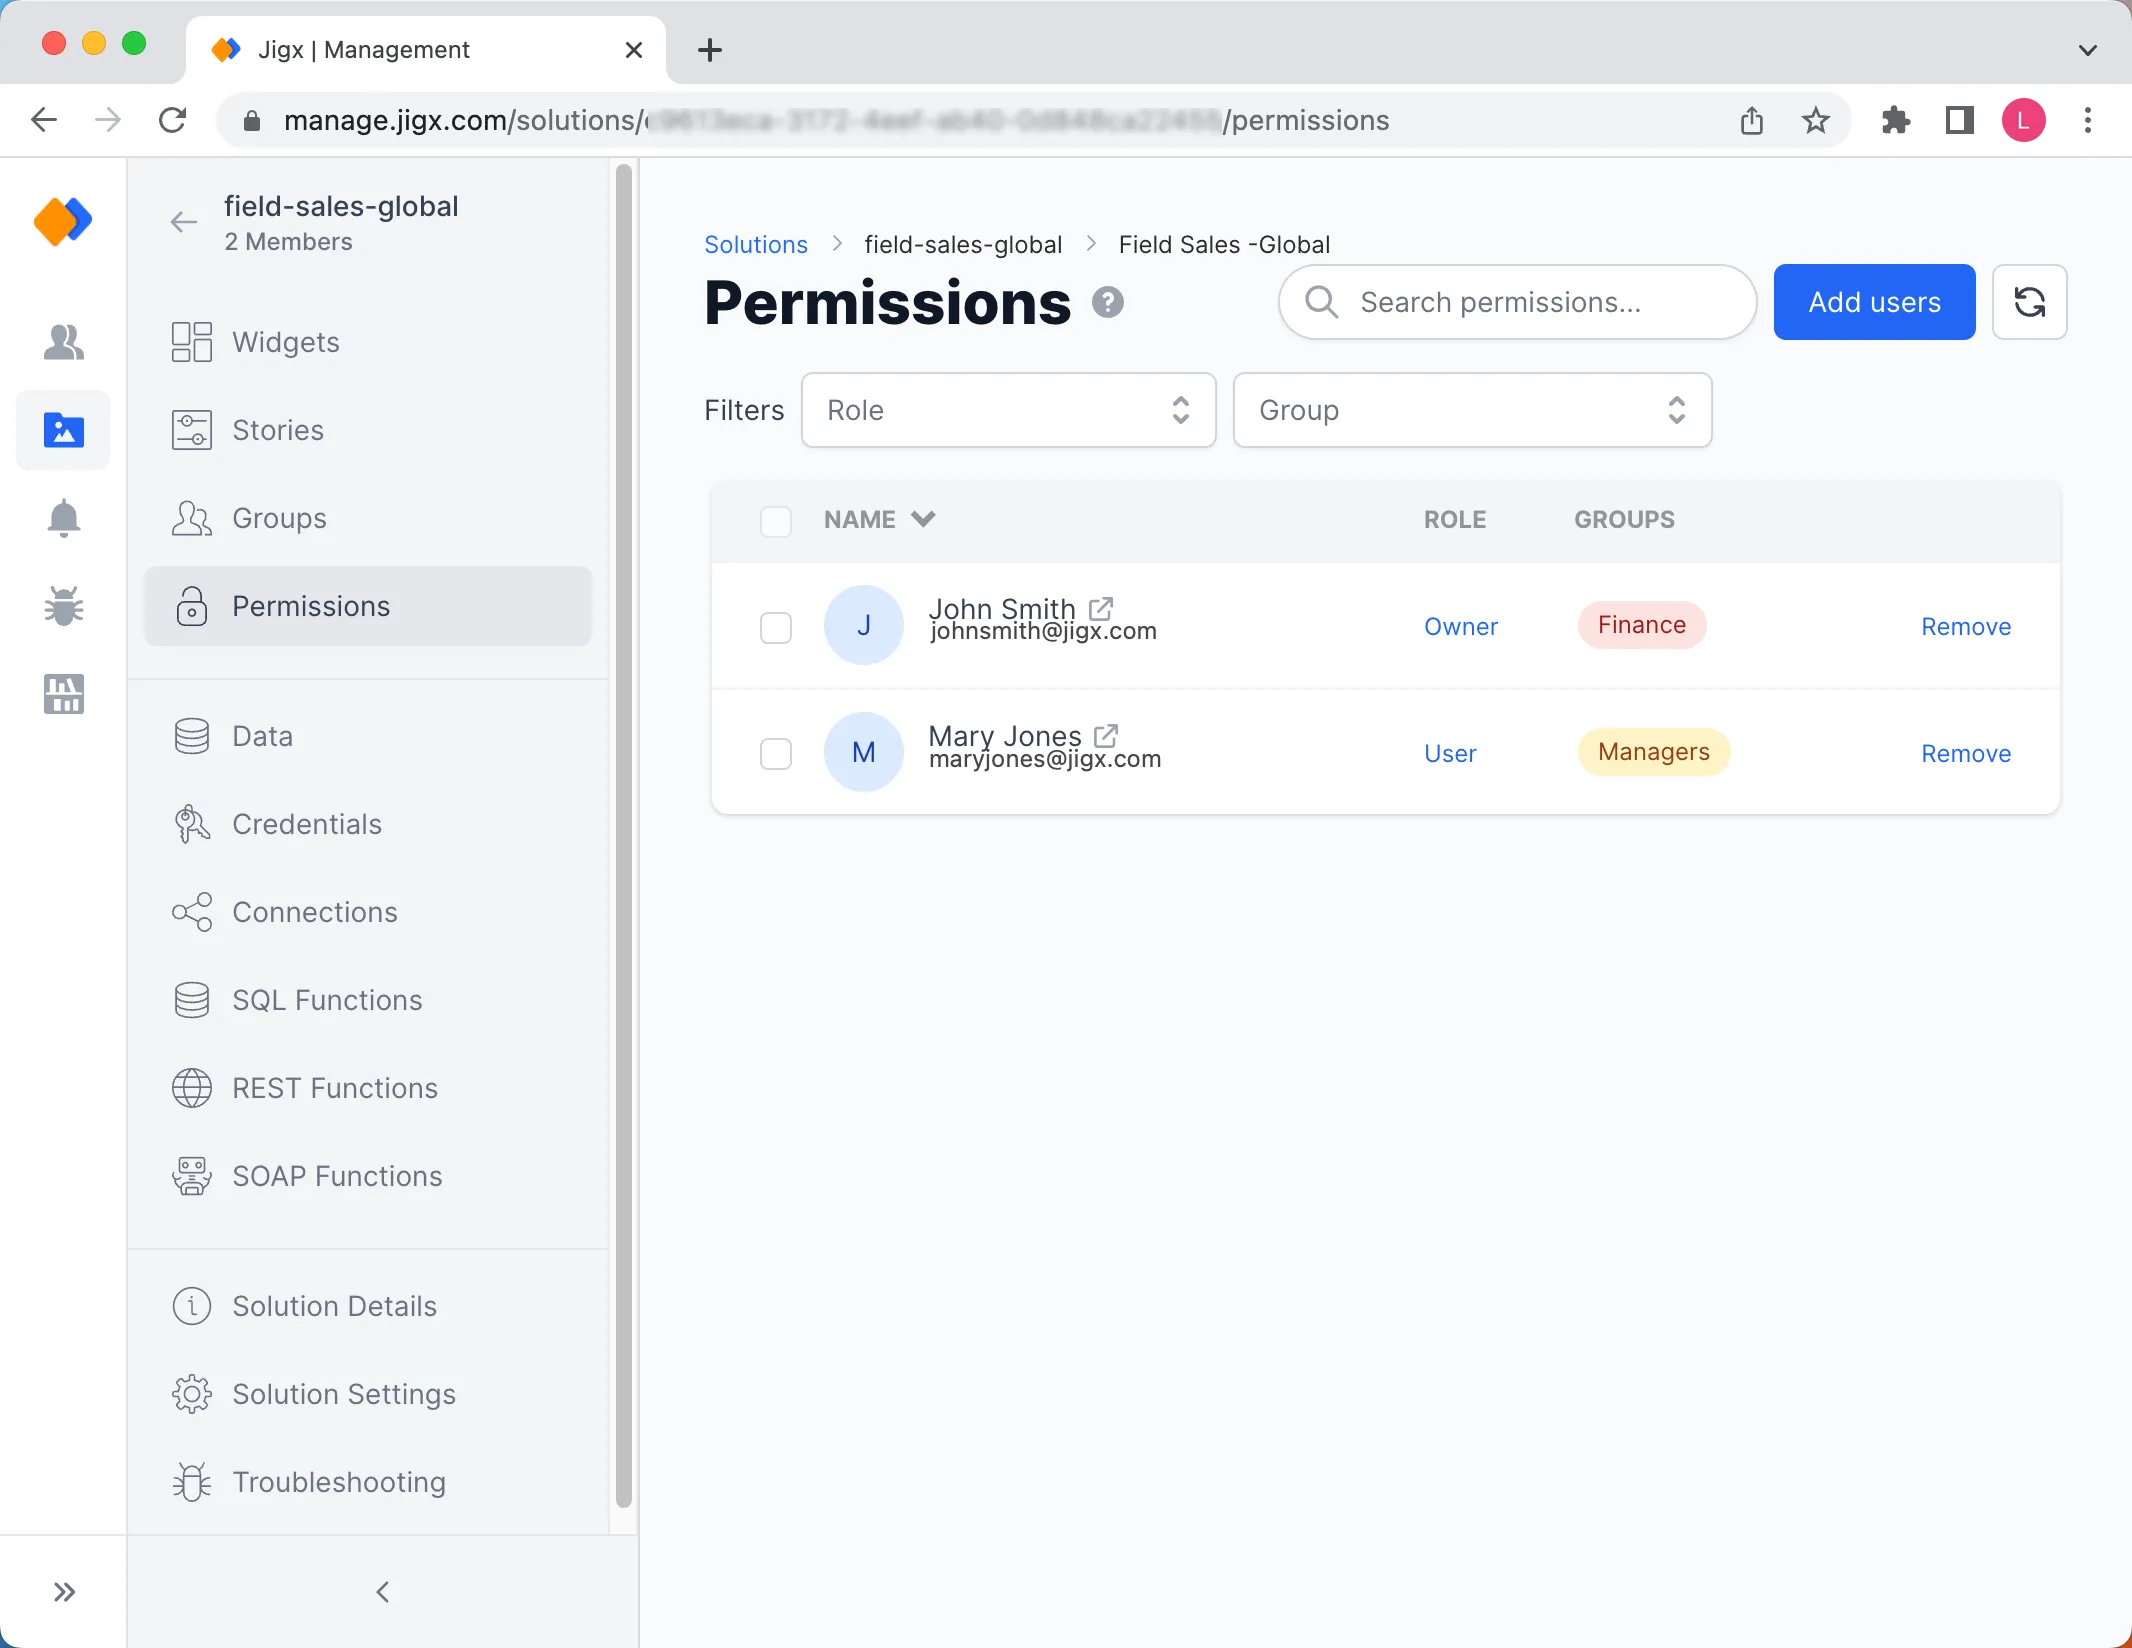Toggle the select-all checkbox in header
The image size is (2132, 1648).
coord(776,521)
